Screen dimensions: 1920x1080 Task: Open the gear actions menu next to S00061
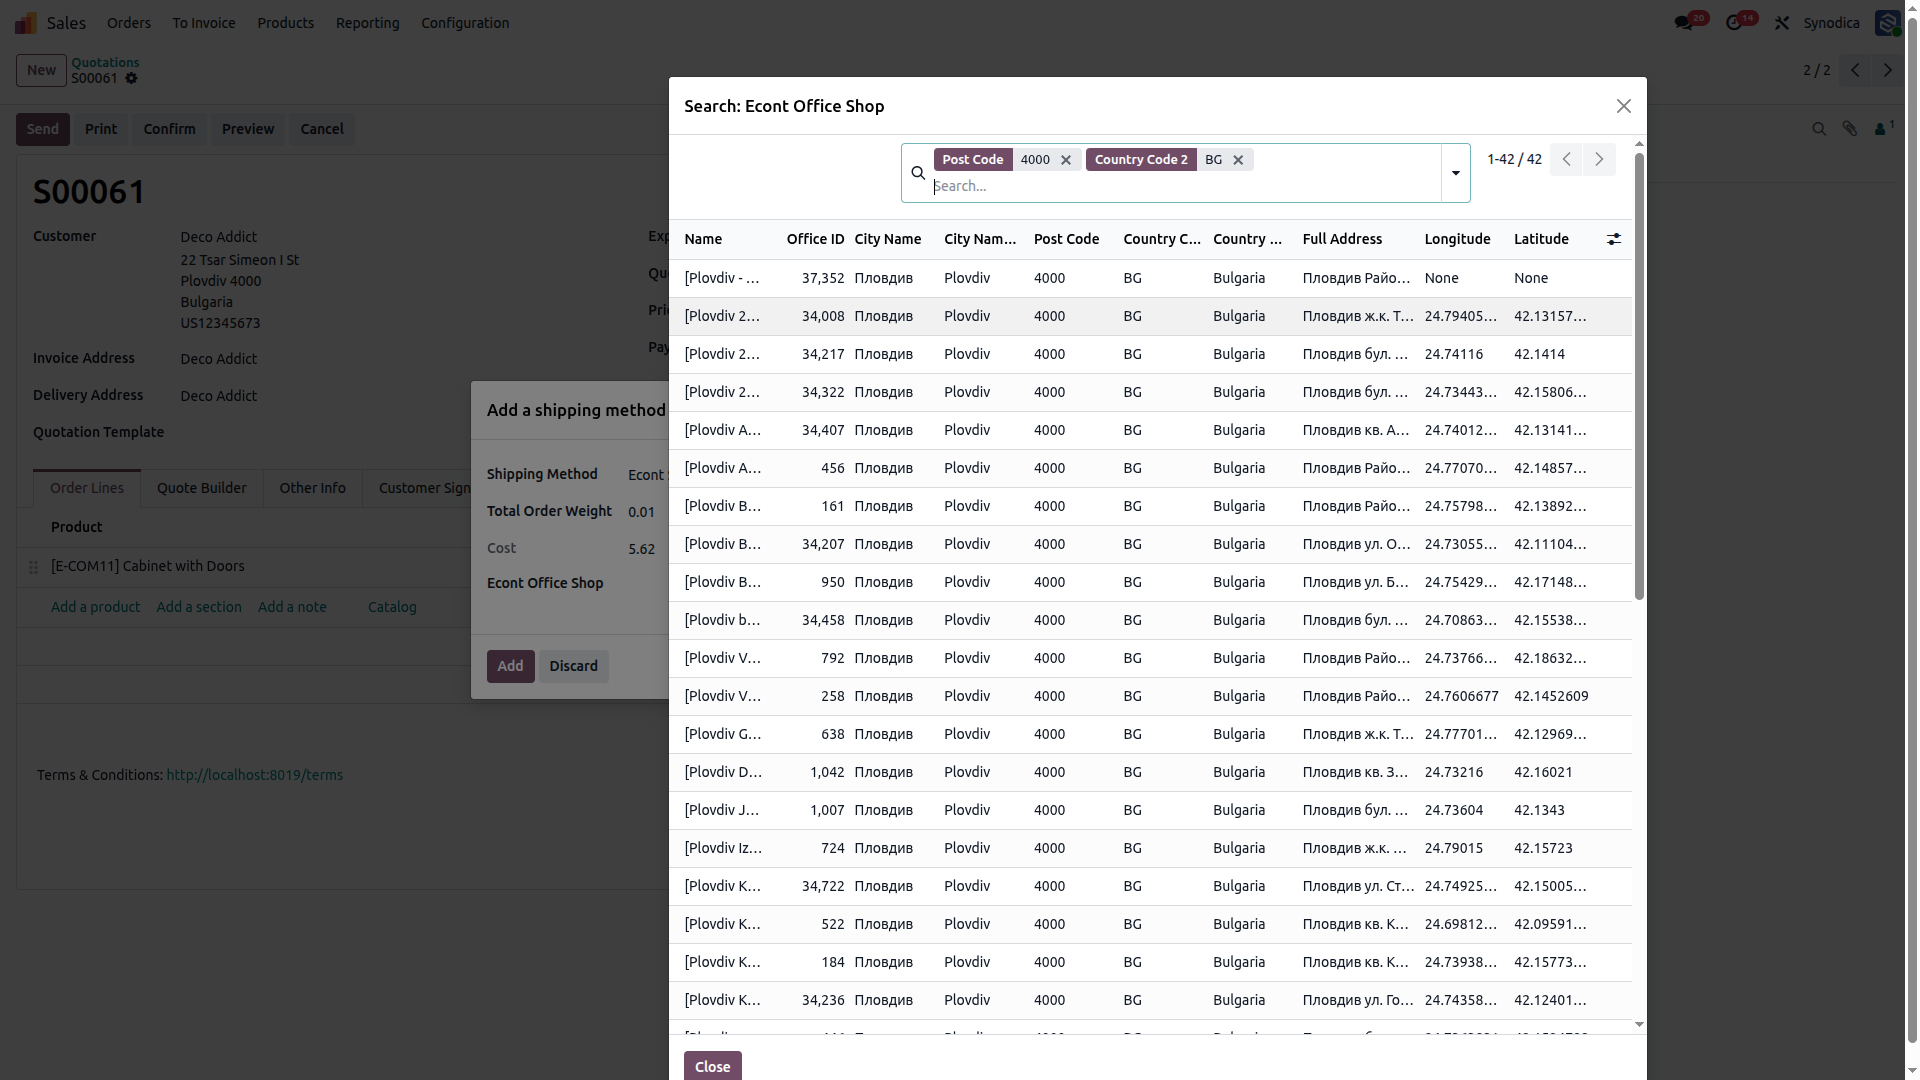click(x=131, y=78)
